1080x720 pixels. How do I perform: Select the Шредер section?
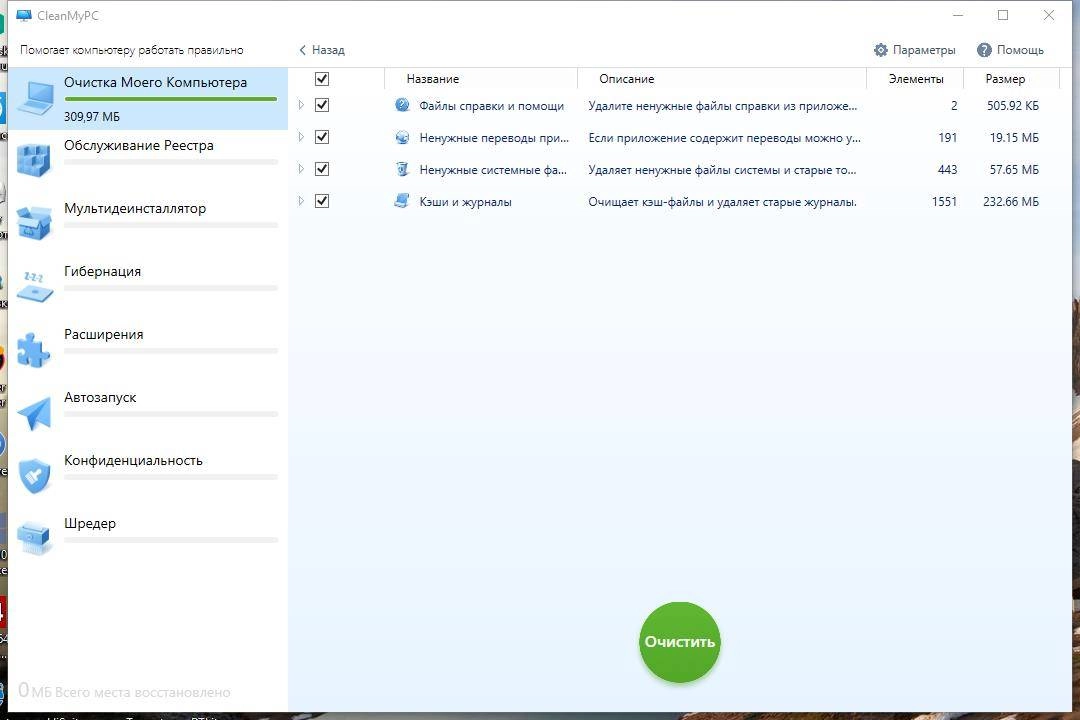147,539
